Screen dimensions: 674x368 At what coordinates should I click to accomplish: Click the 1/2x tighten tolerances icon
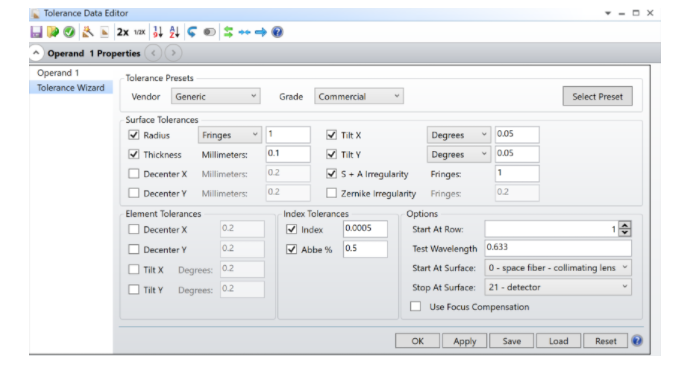pos(140,32)
